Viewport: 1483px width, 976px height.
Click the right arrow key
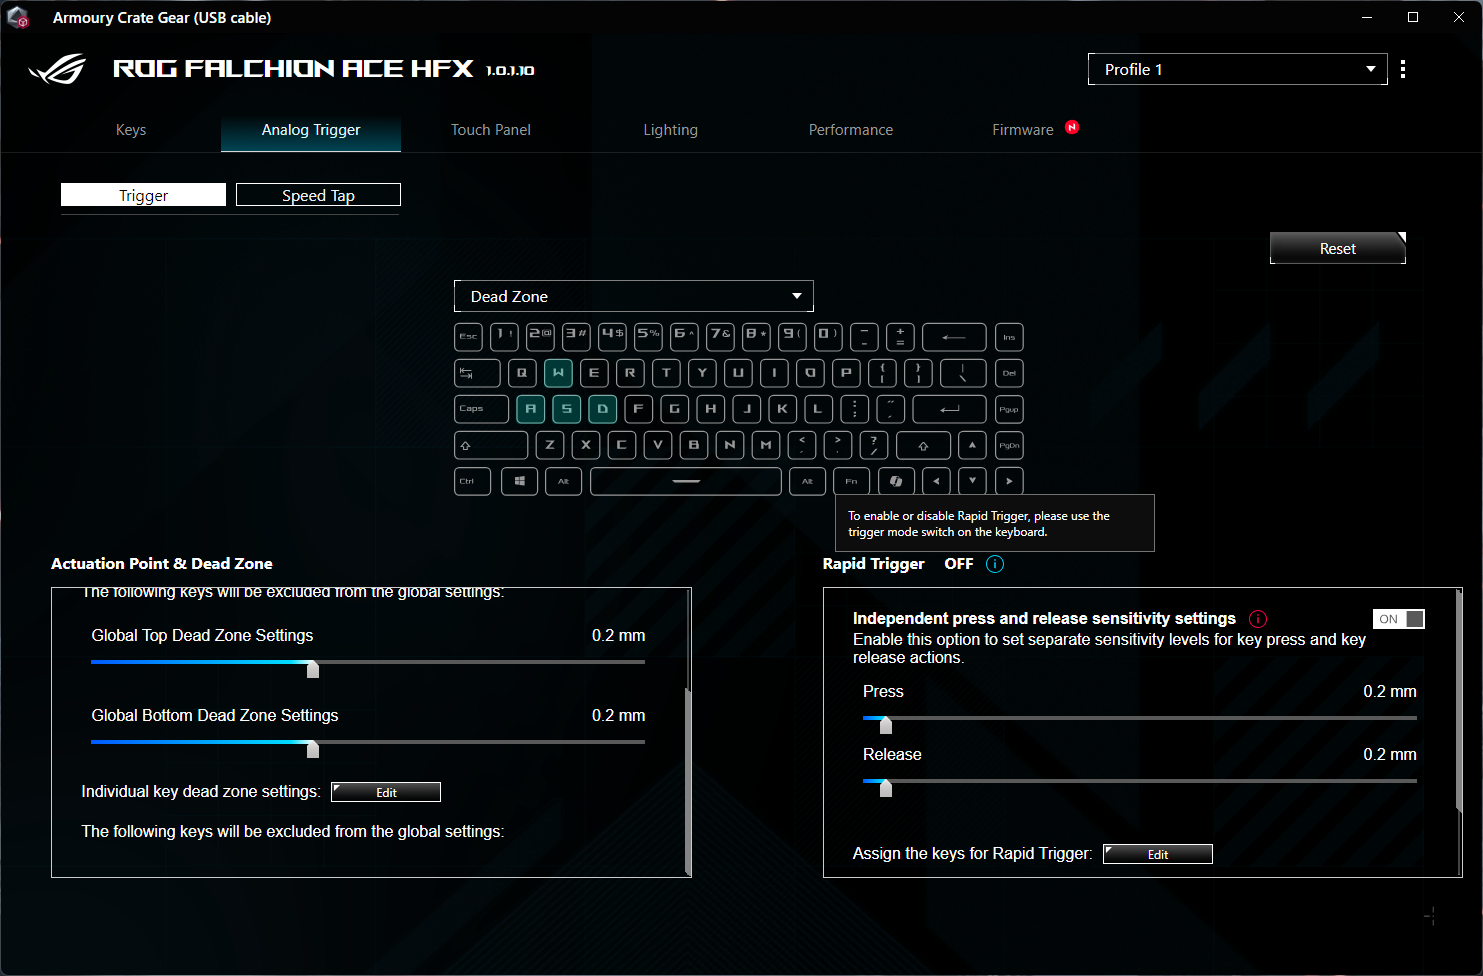[x=1009, y=481]
